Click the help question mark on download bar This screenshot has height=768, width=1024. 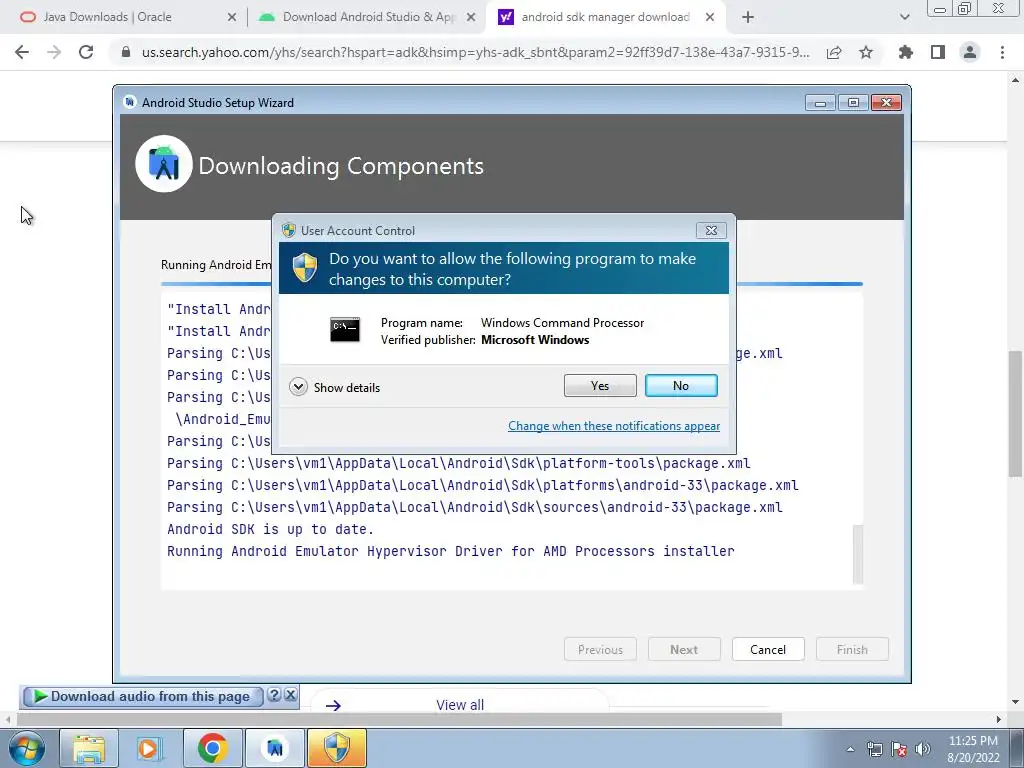[274, 695]
